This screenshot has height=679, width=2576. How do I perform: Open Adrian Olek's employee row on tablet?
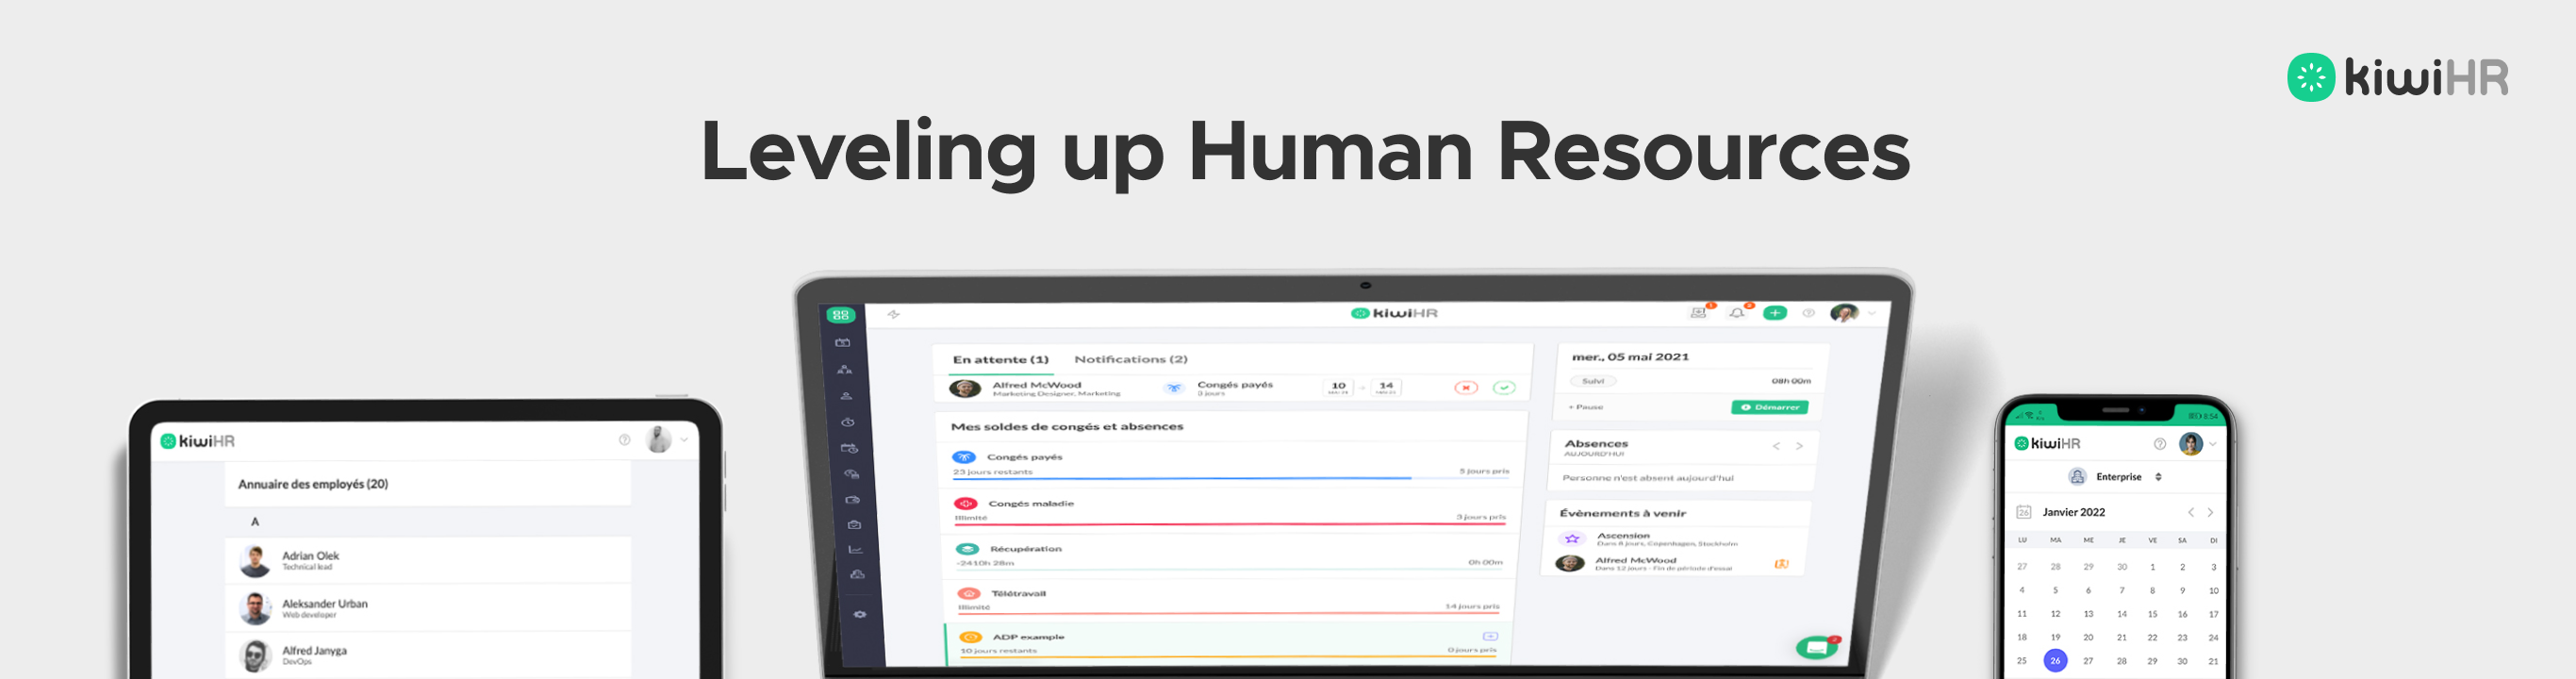click(428, 560)
